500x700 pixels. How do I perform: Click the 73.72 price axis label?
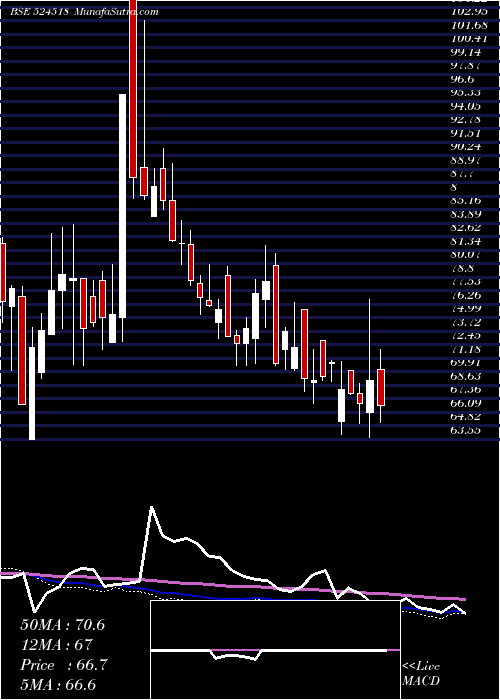(x=465, y=322)
